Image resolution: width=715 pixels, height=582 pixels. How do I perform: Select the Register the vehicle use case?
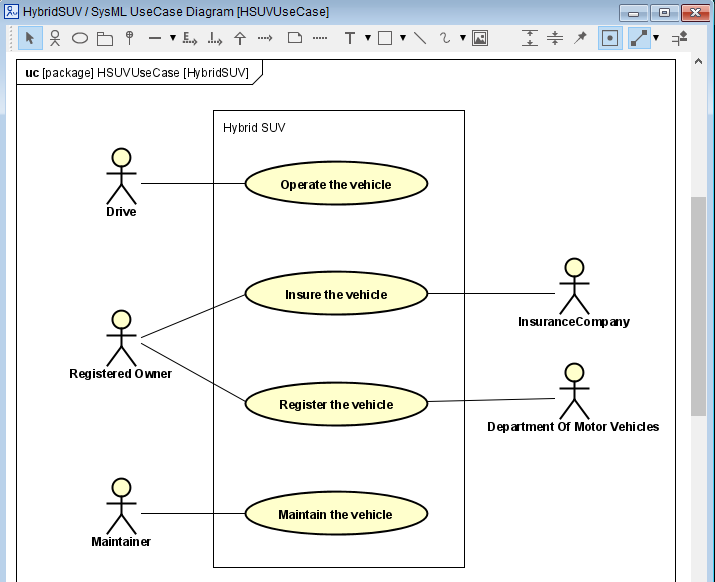pyautogui.click(x=337, y=404)
